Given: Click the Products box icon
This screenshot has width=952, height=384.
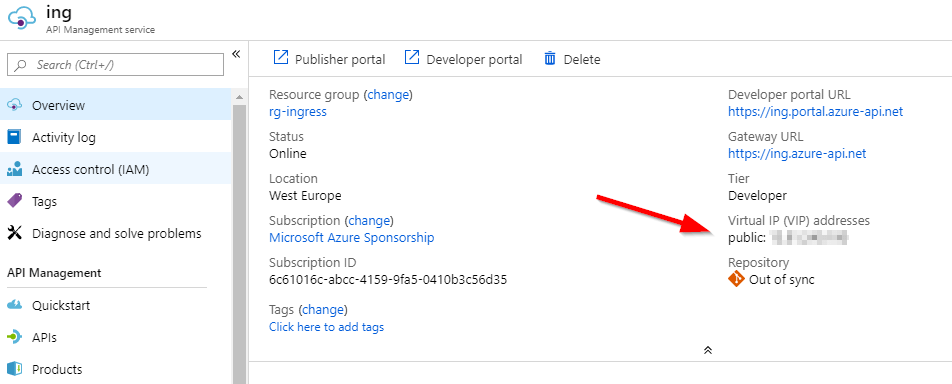Looking at the screenshot, I should pyautogui.click(x=14, y=369).
